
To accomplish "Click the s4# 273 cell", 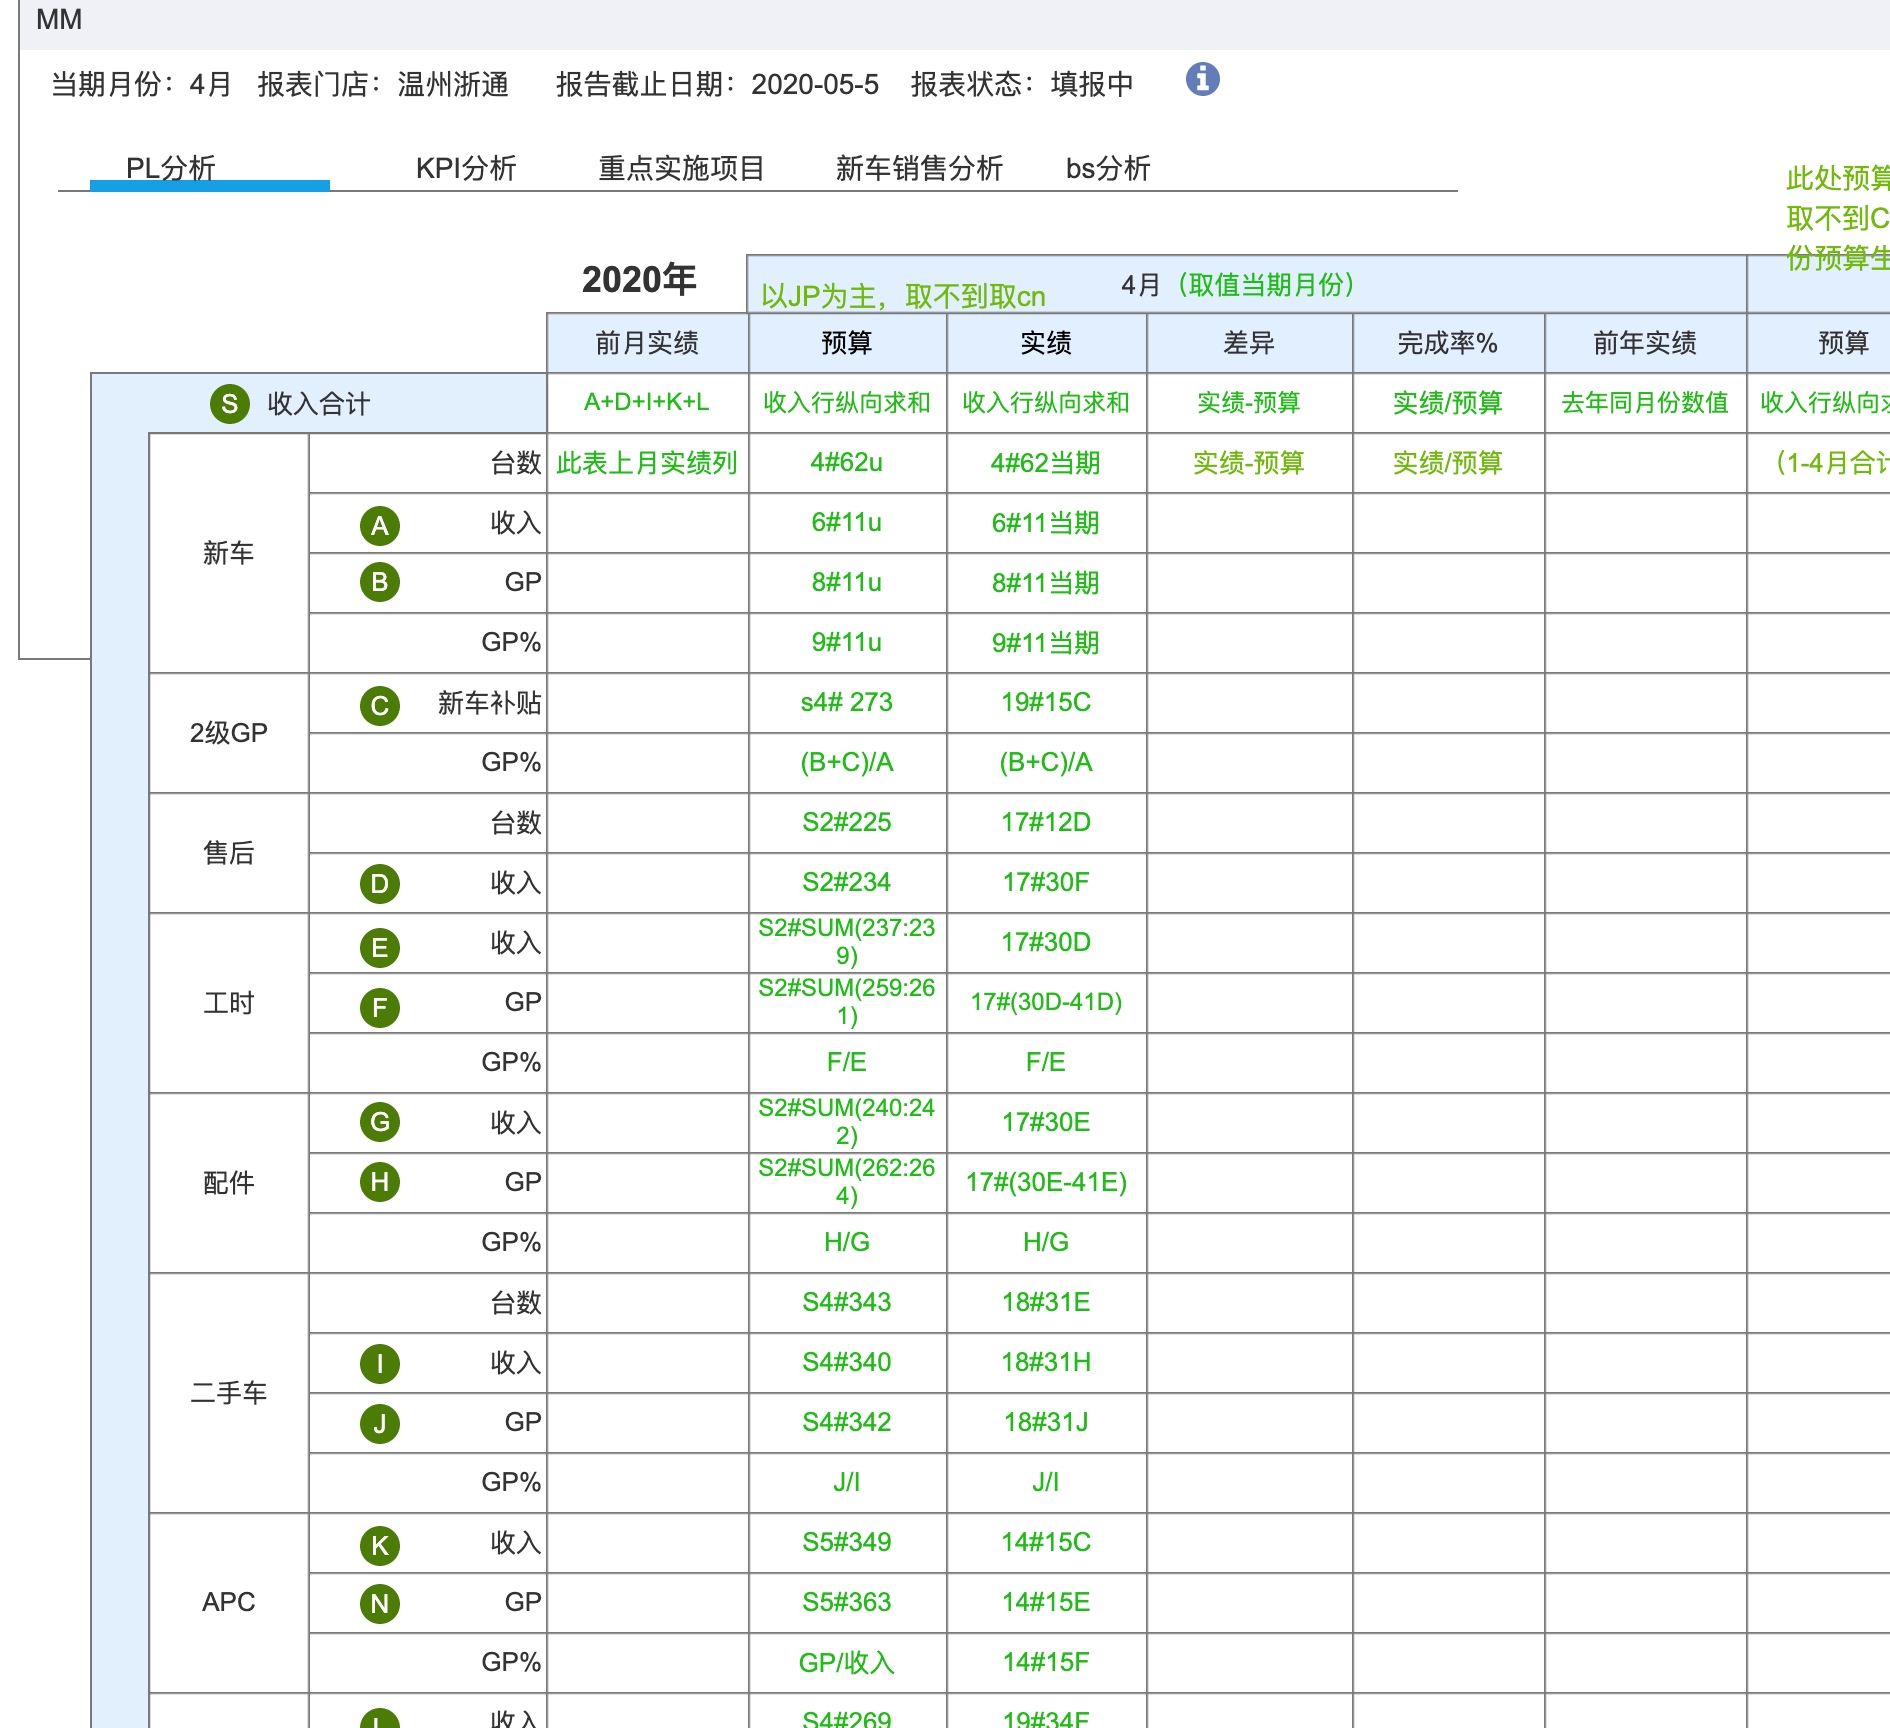I will pyautogui.click(x=847, y=703).
